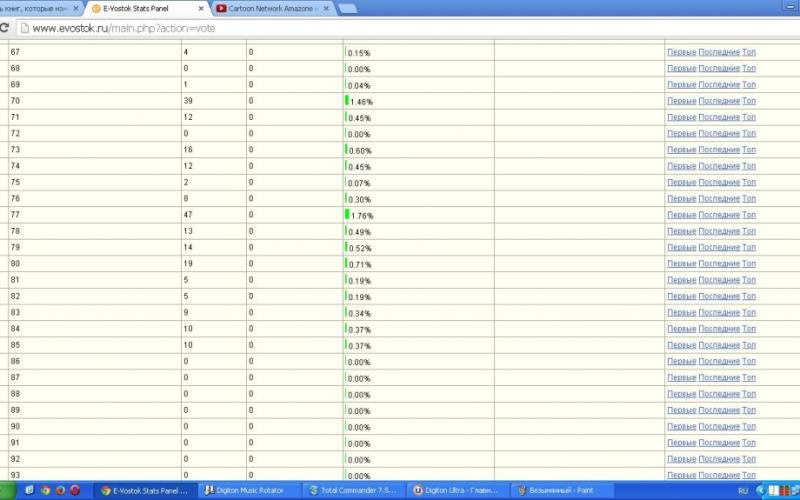This screenshot has height=500, width=800.
Task: Click the Show Desktop quick launch icon
Action: [30, 491]
